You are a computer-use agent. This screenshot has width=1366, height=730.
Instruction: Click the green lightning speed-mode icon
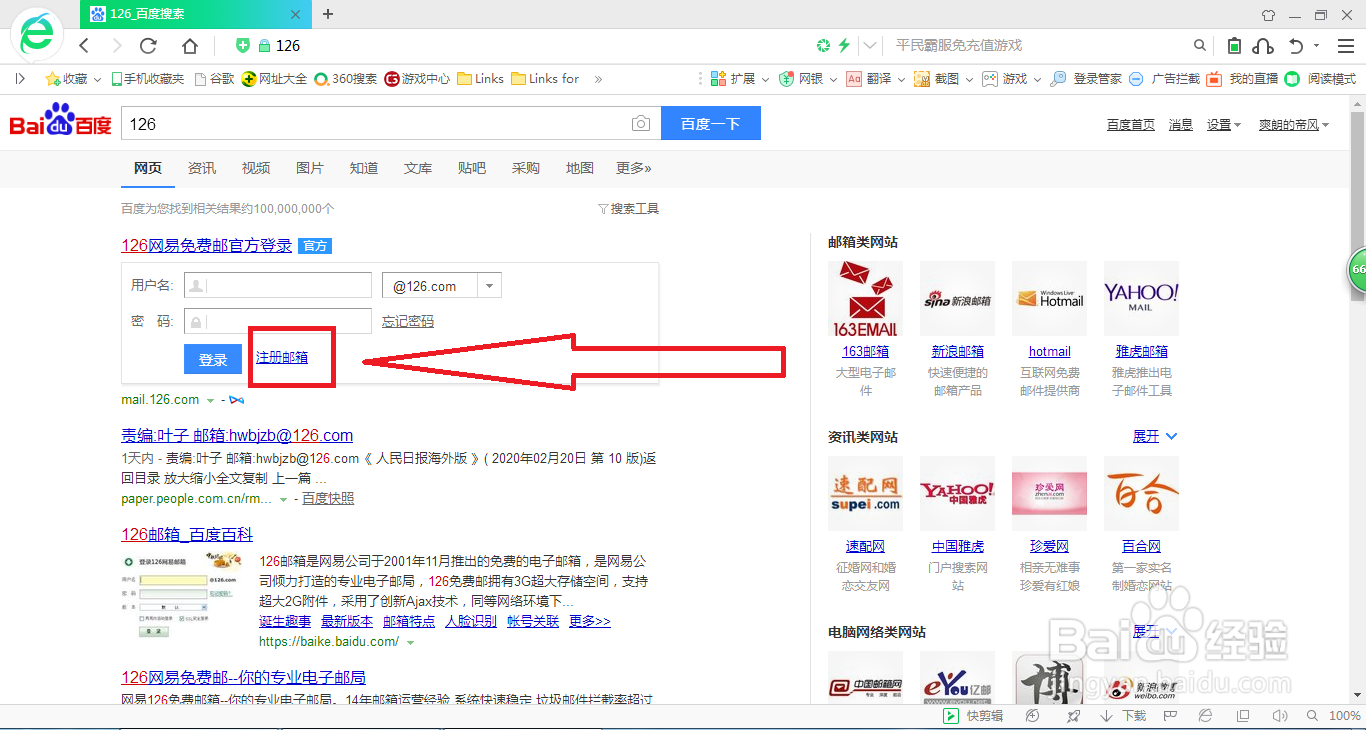[844, 46]
